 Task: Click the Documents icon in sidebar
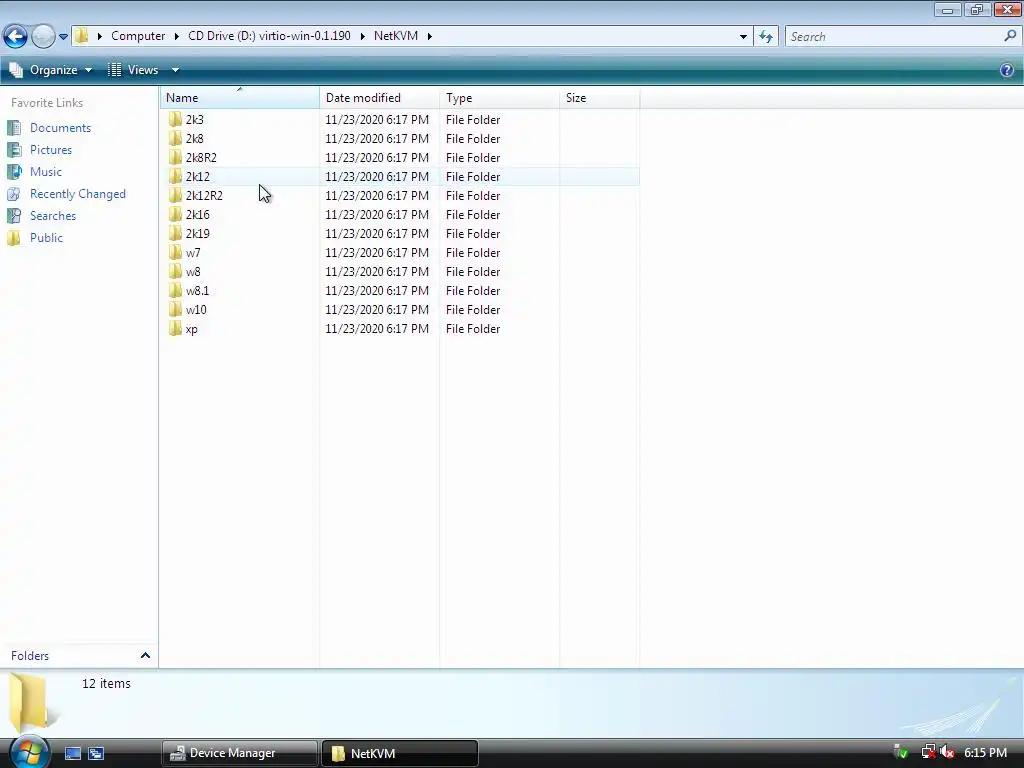(x=14, y=128)
